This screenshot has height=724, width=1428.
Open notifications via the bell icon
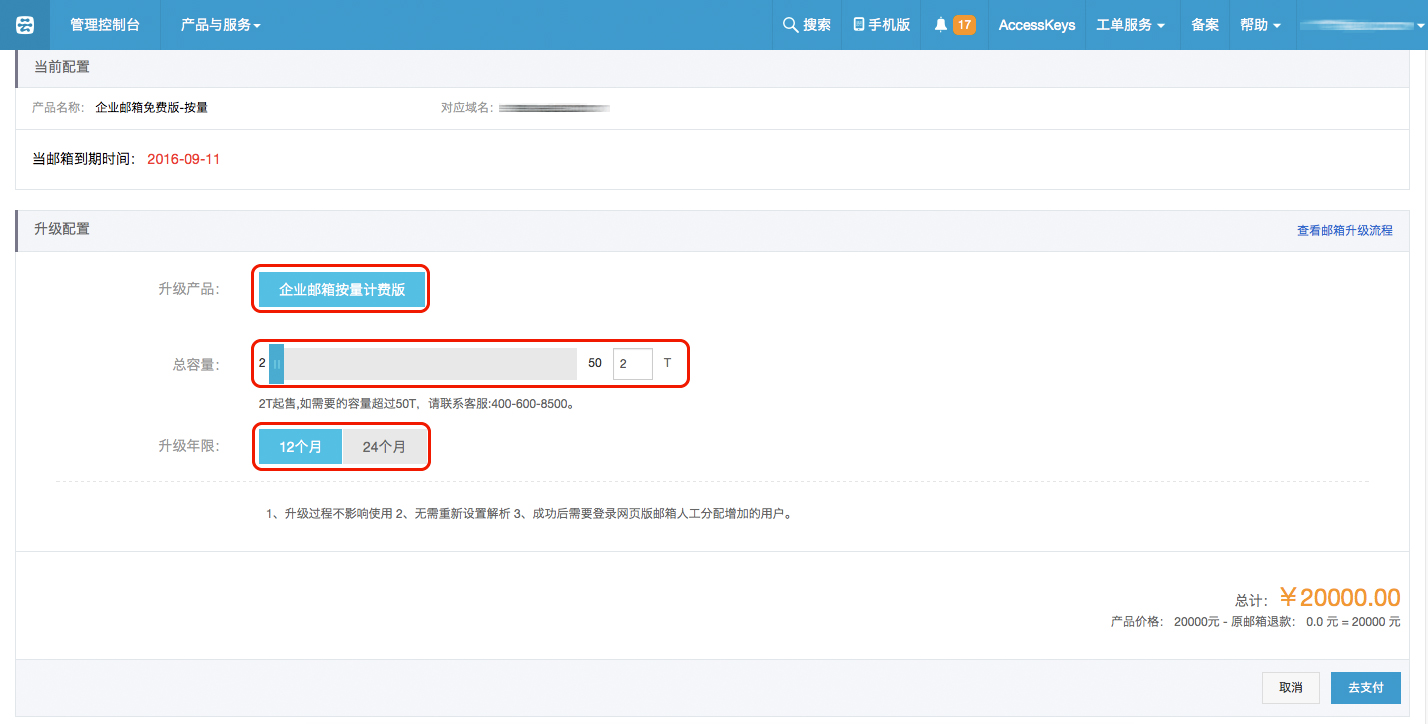pos(940,25)
